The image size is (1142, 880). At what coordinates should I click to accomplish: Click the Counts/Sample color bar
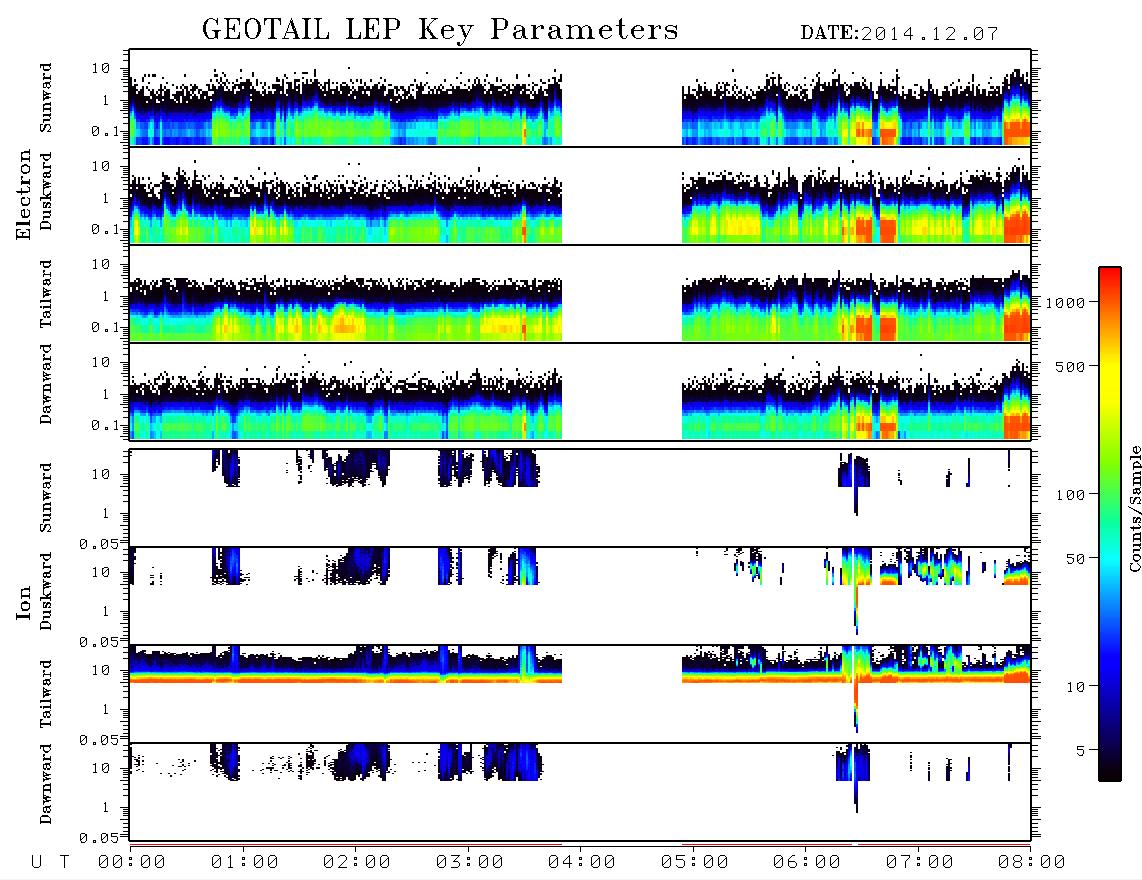click(1110, 524)
